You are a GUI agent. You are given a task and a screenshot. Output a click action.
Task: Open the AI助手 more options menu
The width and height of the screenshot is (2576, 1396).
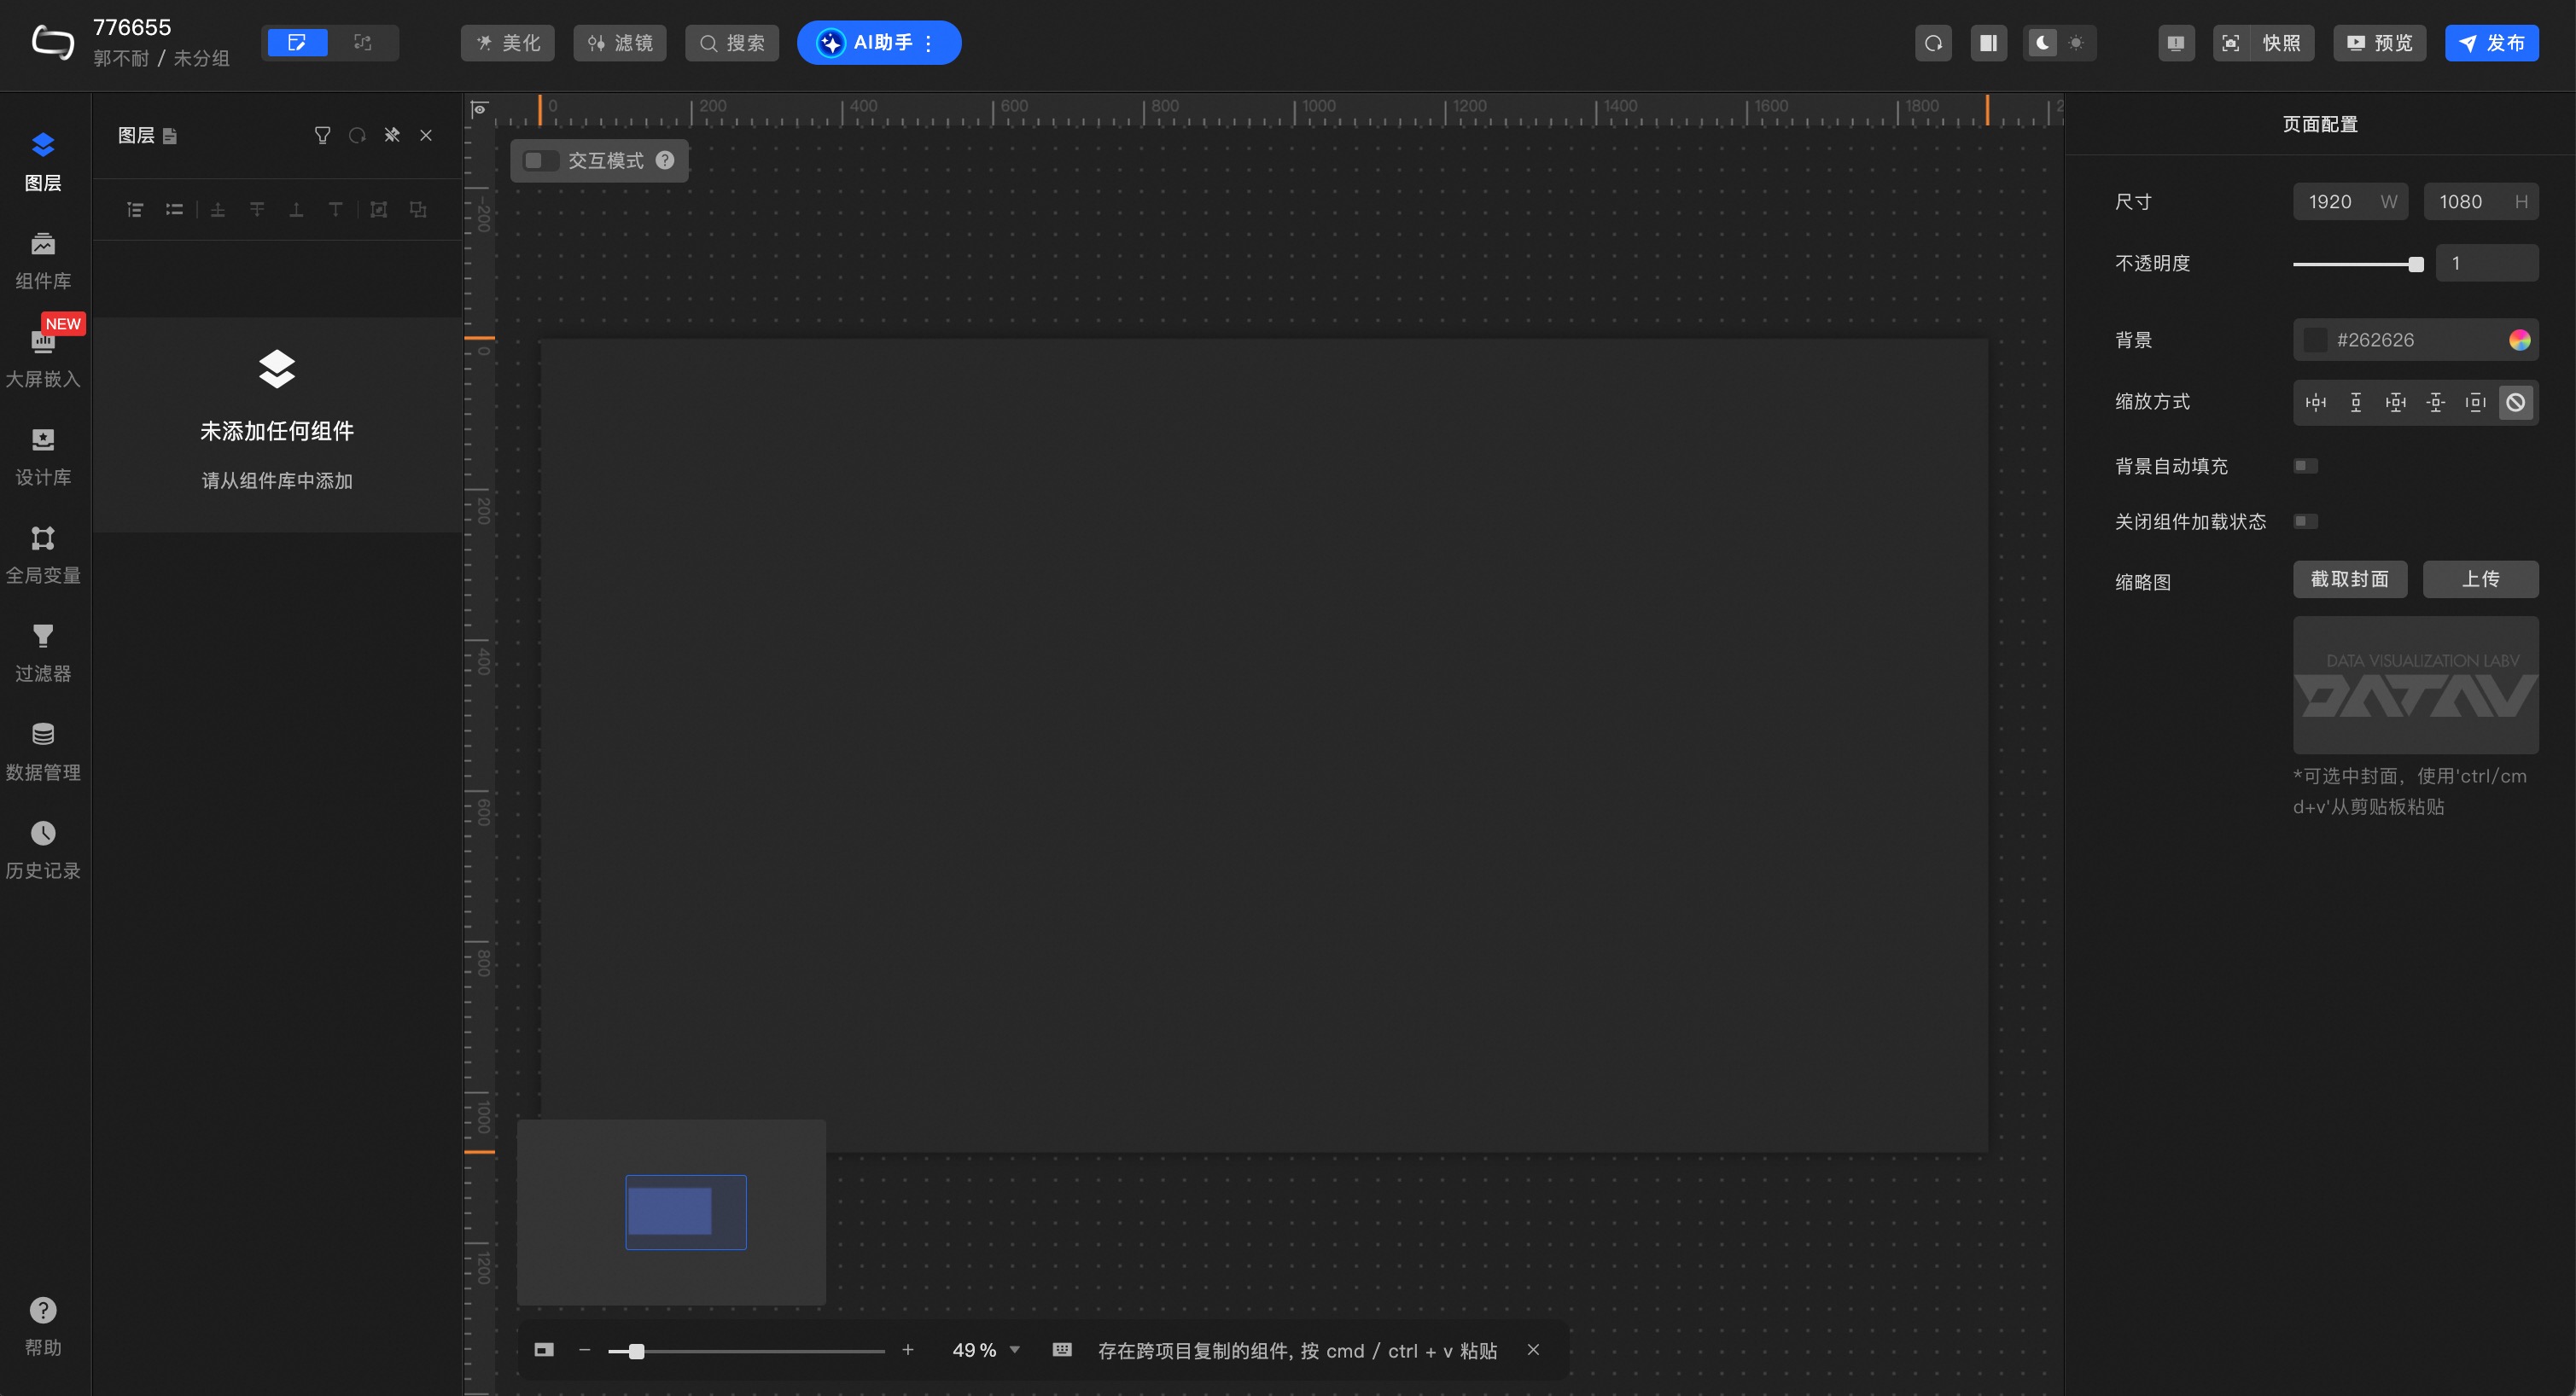[929, 43]
